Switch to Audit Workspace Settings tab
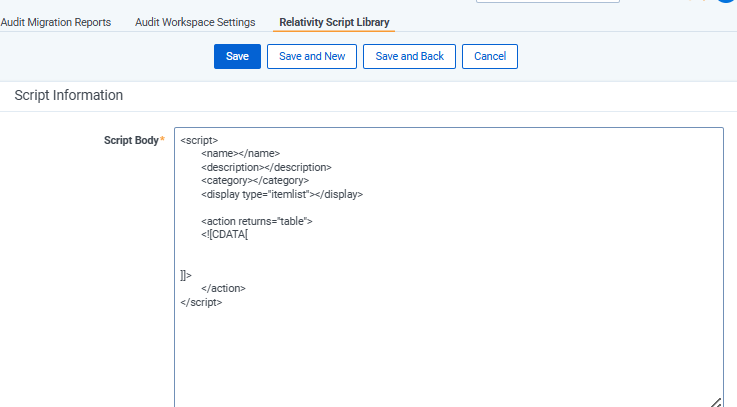Screen dimensions: 737x407 pyautogui.click(x=195, y=22)
